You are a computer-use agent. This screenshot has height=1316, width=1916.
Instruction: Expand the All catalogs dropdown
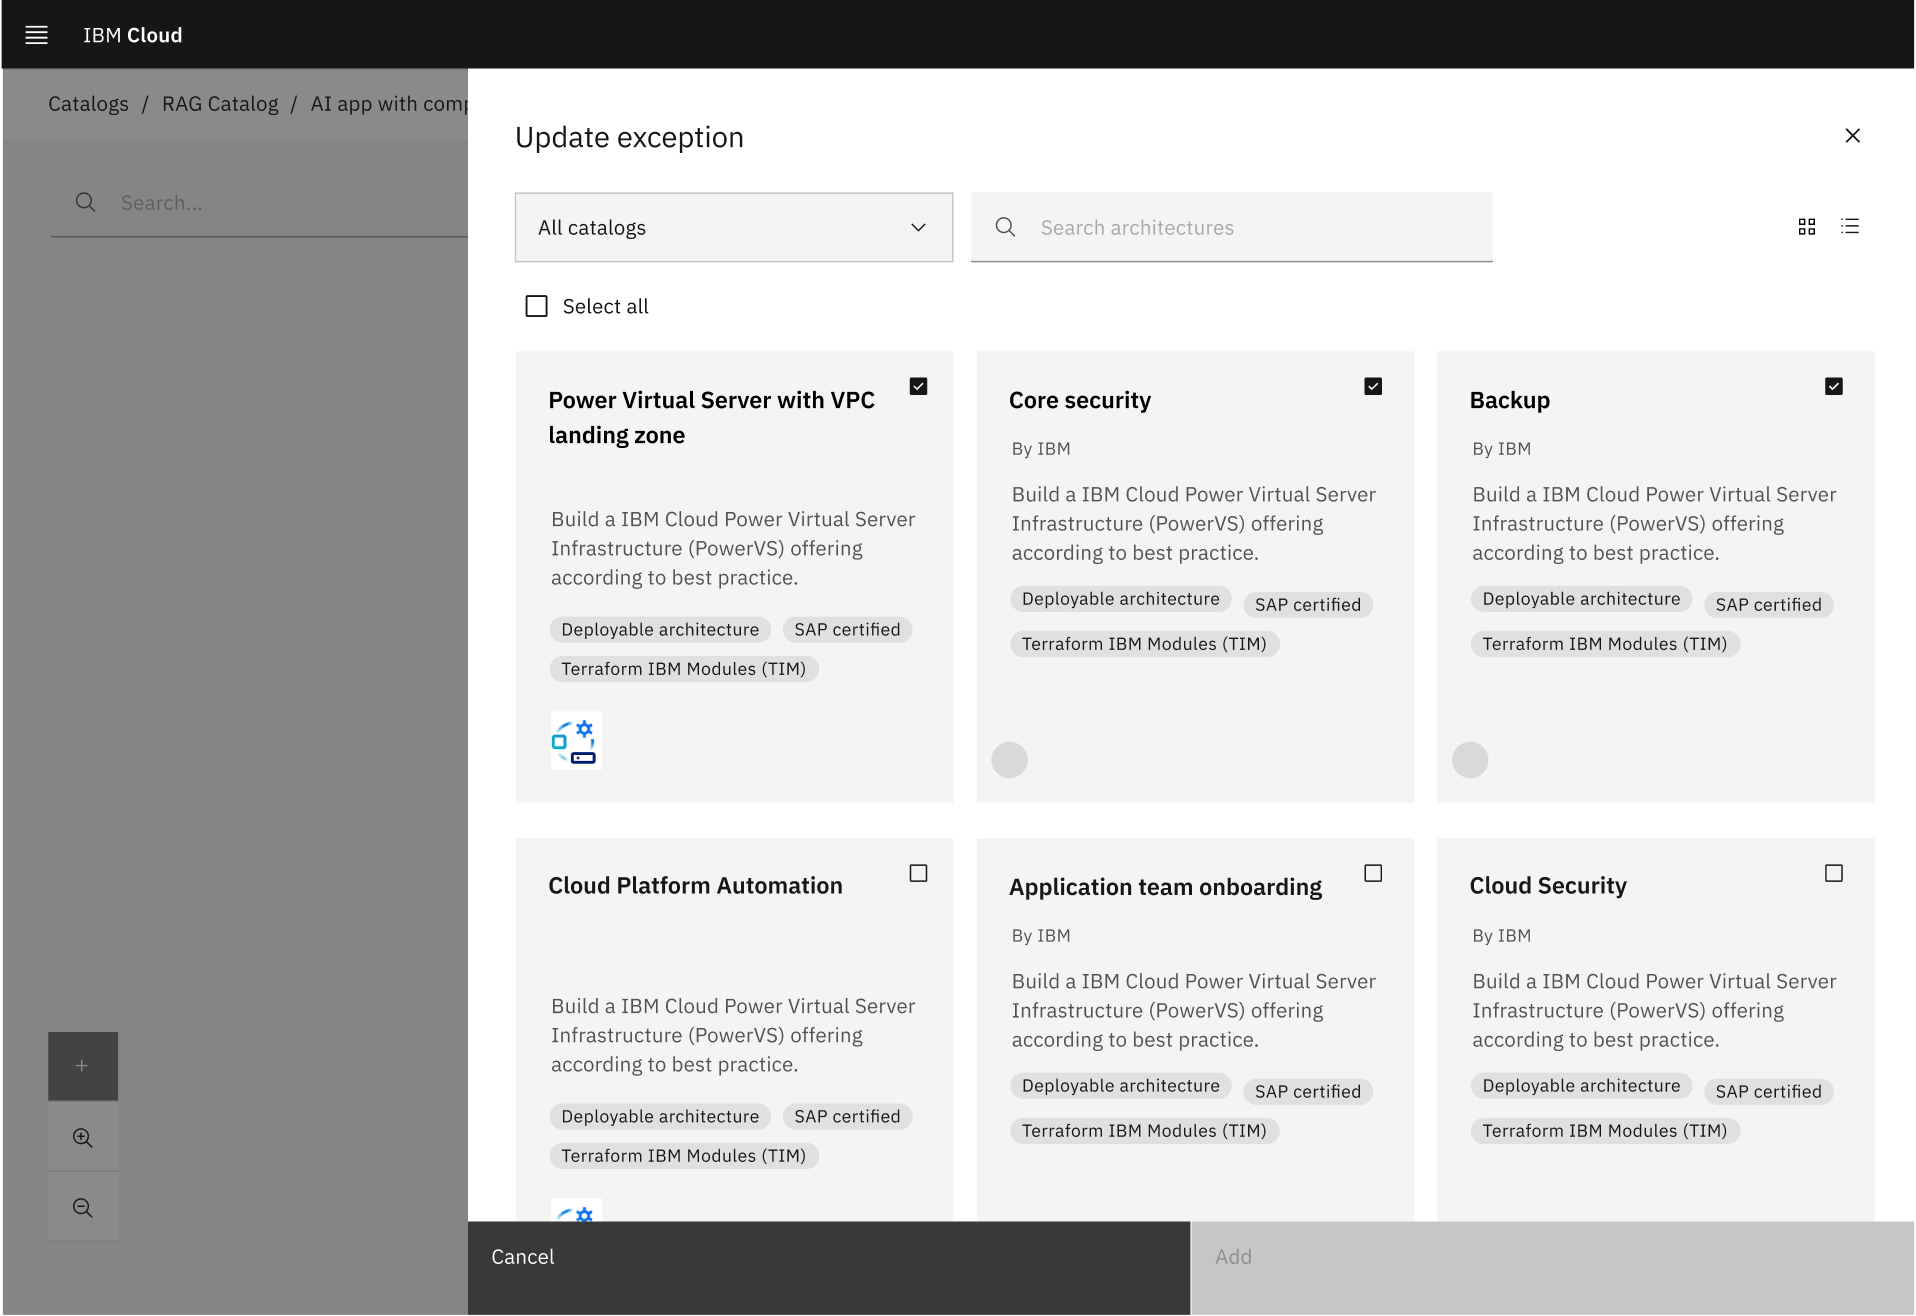pyautogui.click(x=733, y=228)
